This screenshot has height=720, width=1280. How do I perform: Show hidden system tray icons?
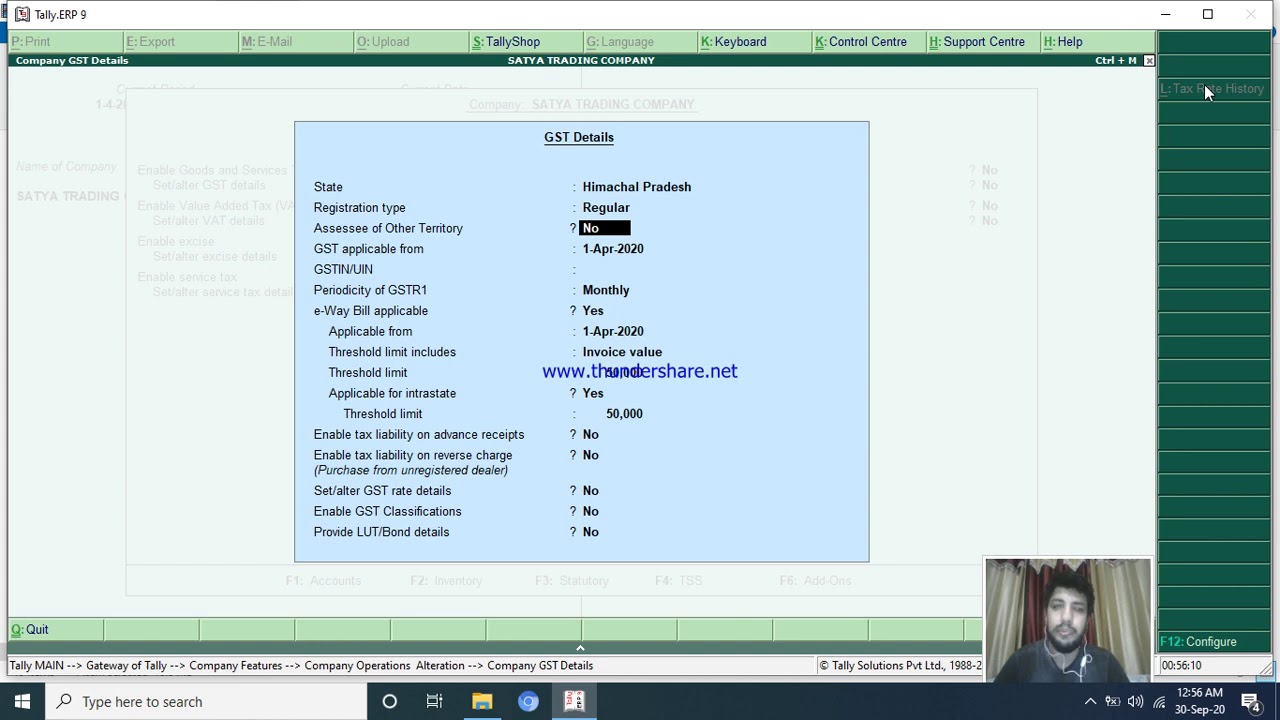pyautogui.click(x=1090, y=702)
